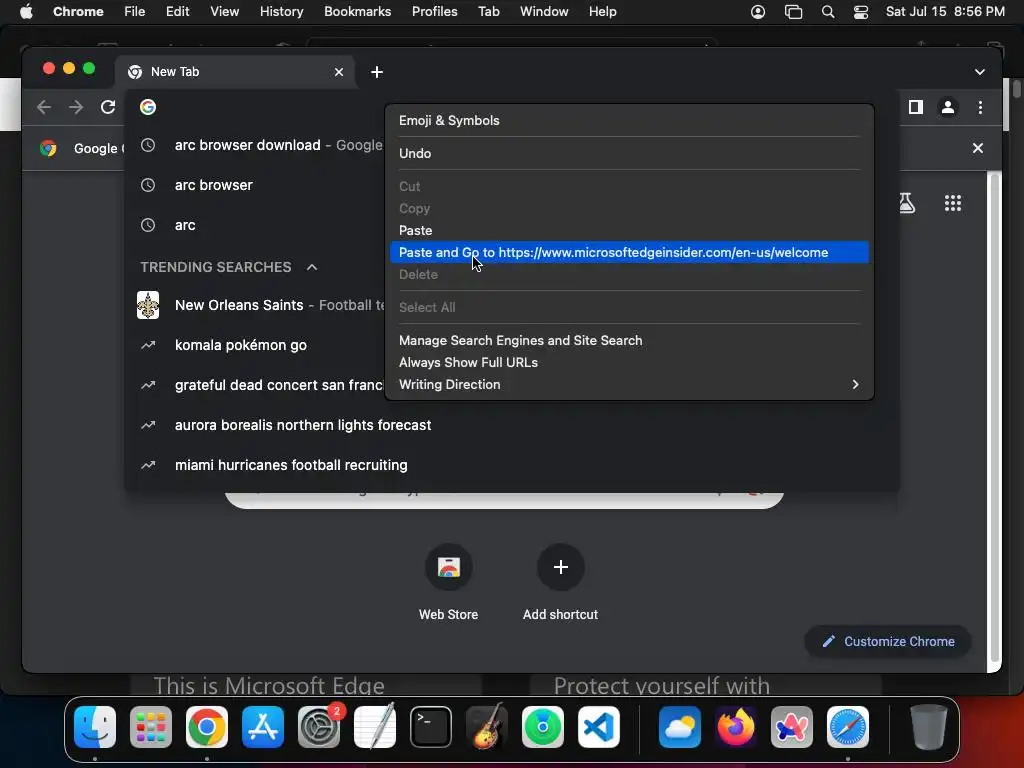1024x768 pixels.
Task: Click the menu bar date and time
Action: click(x=945, y=12)
